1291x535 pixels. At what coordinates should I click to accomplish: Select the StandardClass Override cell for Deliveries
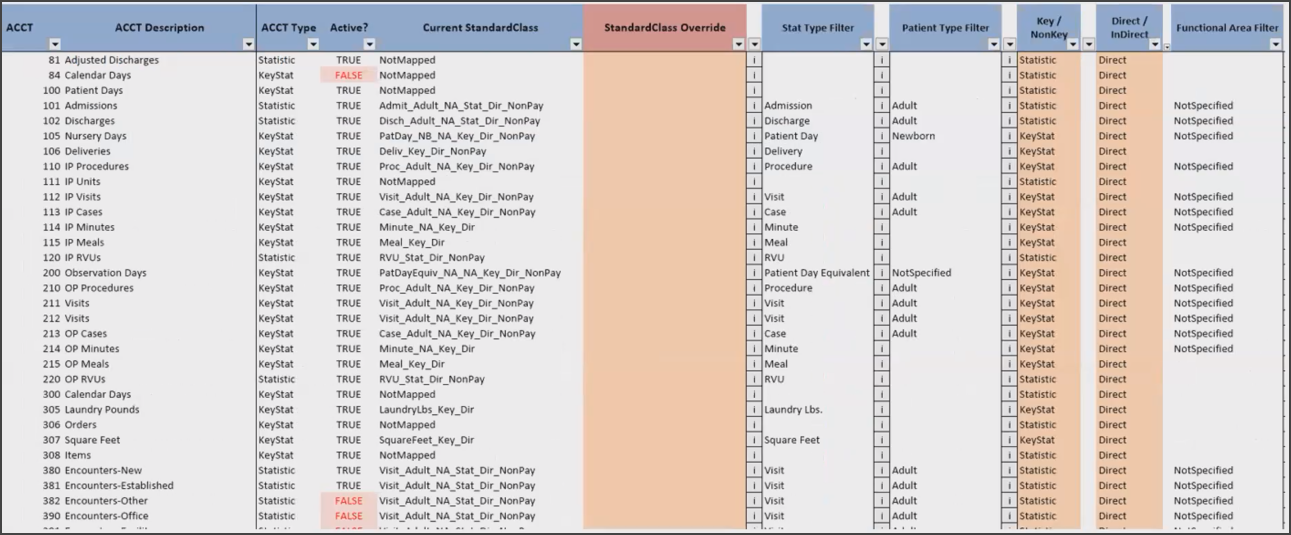point(665,151)
